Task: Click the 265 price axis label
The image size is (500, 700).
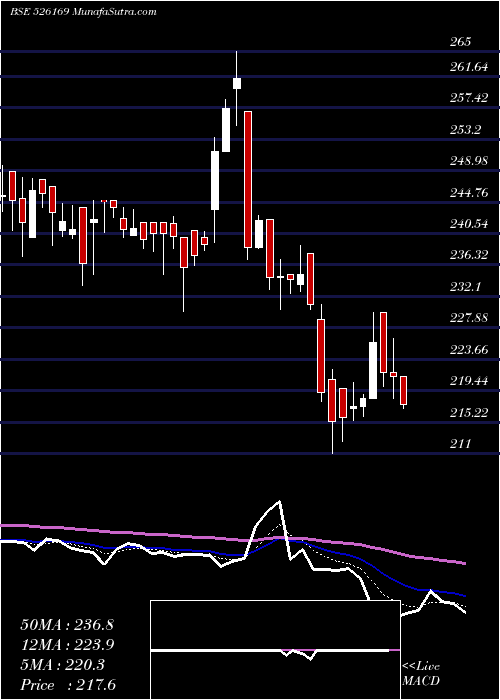Action: pyautogui.click(x=461, y=42)
